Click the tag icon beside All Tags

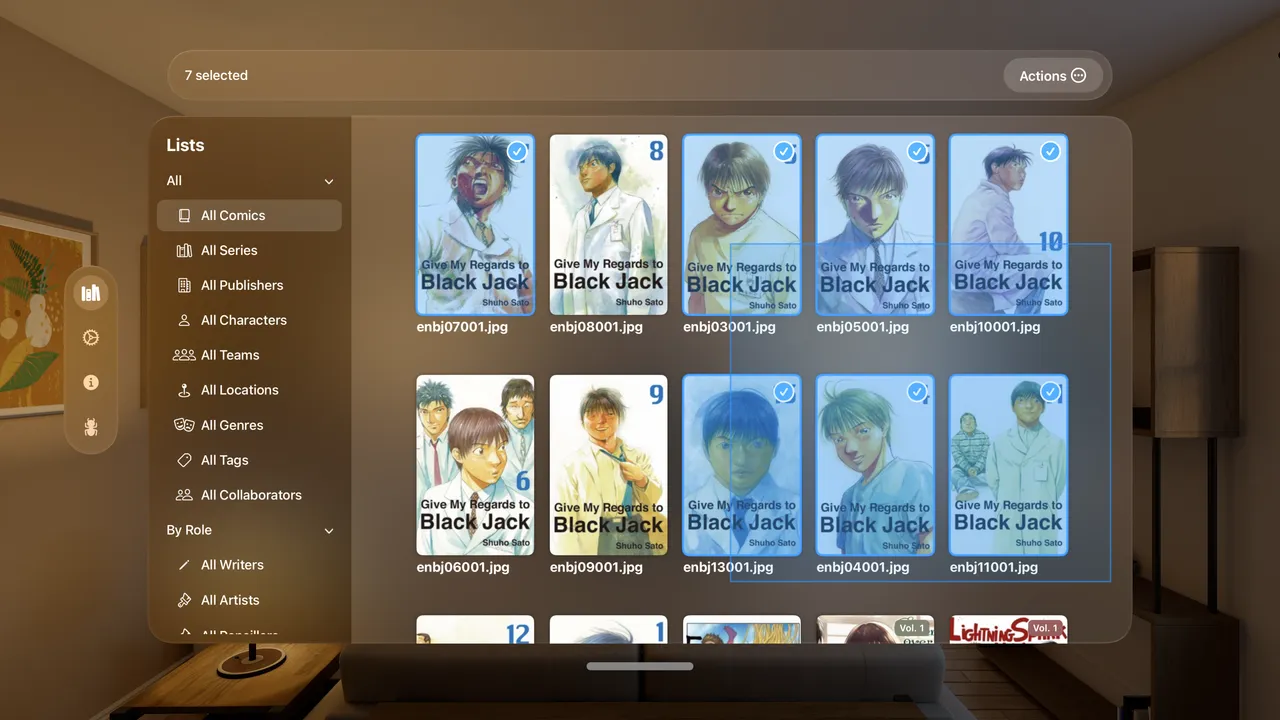[184, 460]
